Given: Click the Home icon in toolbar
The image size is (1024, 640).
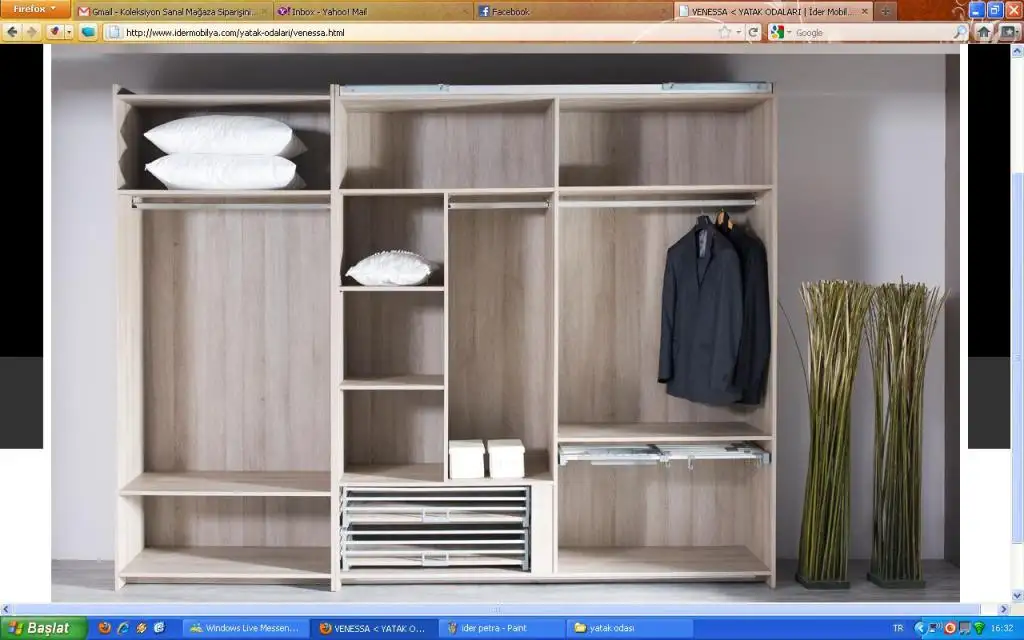Looking at the screenshot, I should click(984, 32).
